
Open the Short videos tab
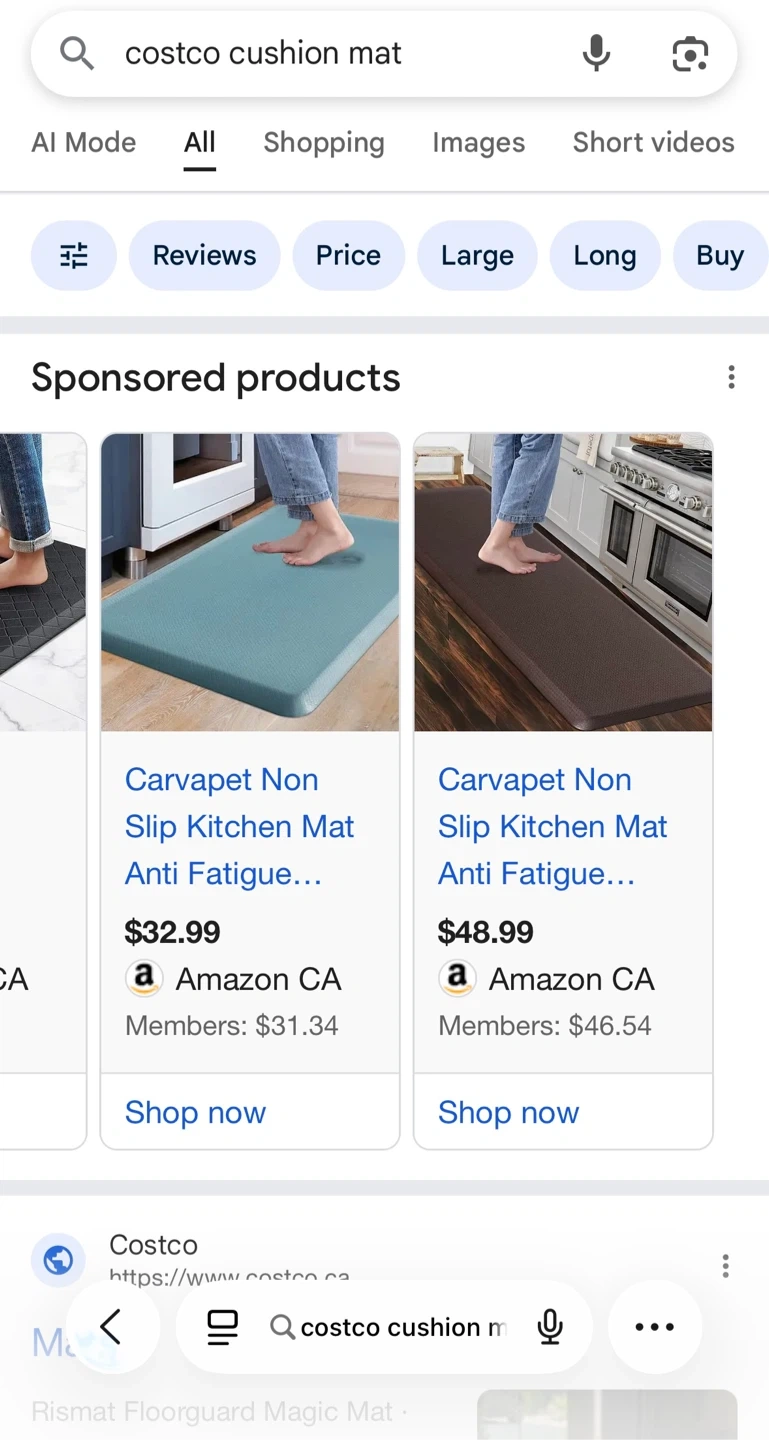coord(653,143)
